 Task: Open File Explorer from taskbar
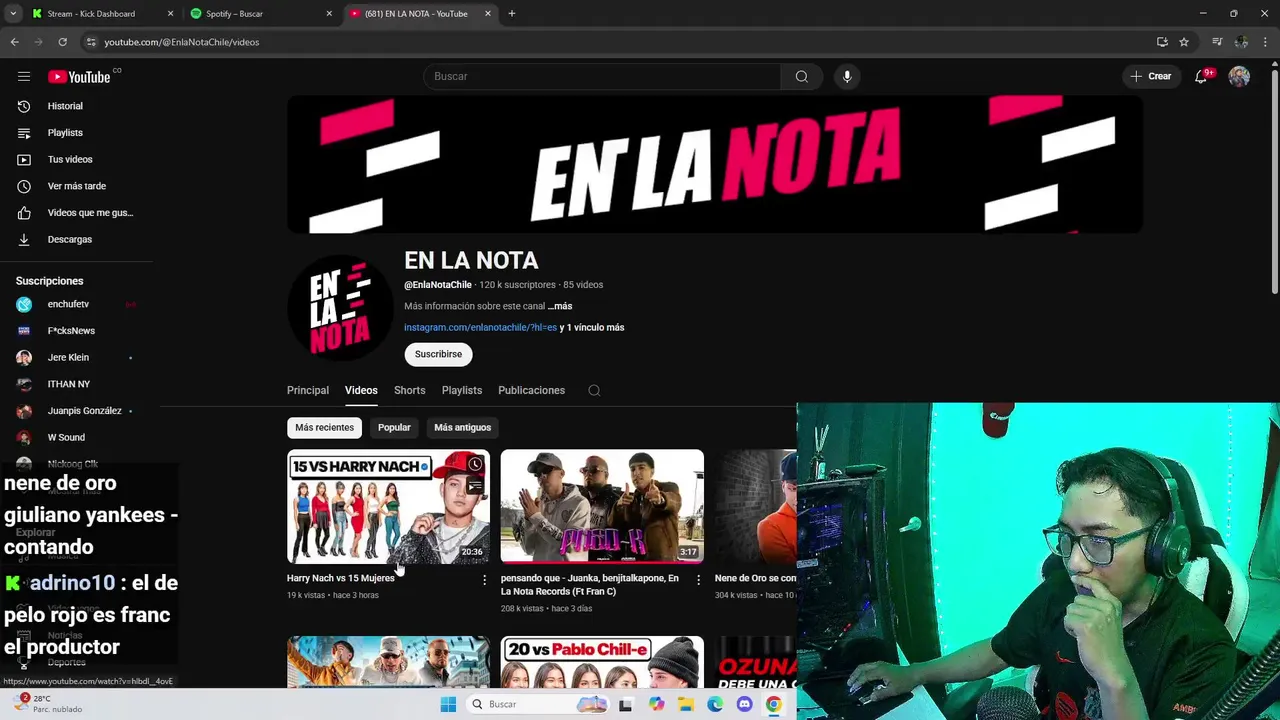[686, 705]
